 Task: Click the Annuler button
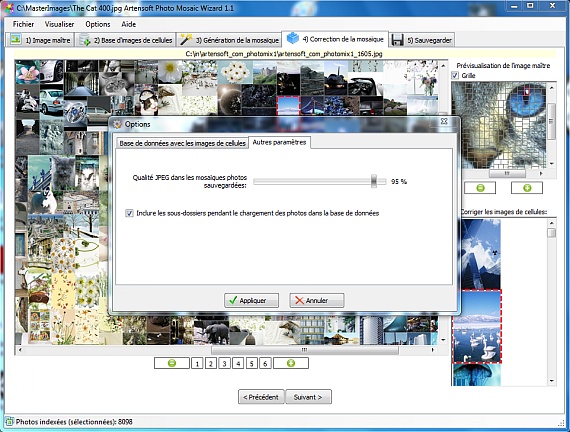pyautogui.click(x=317, y=300)
